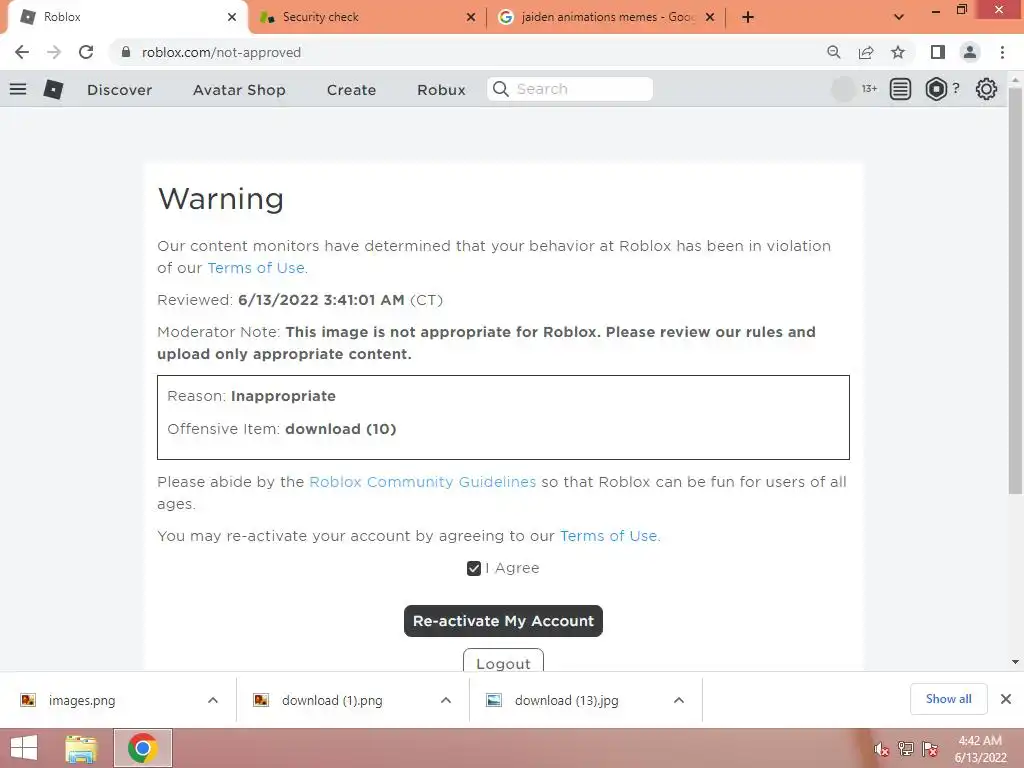Open the Create menu item
This screenshot has height=768, width=1024.
[x=351, y=89]
